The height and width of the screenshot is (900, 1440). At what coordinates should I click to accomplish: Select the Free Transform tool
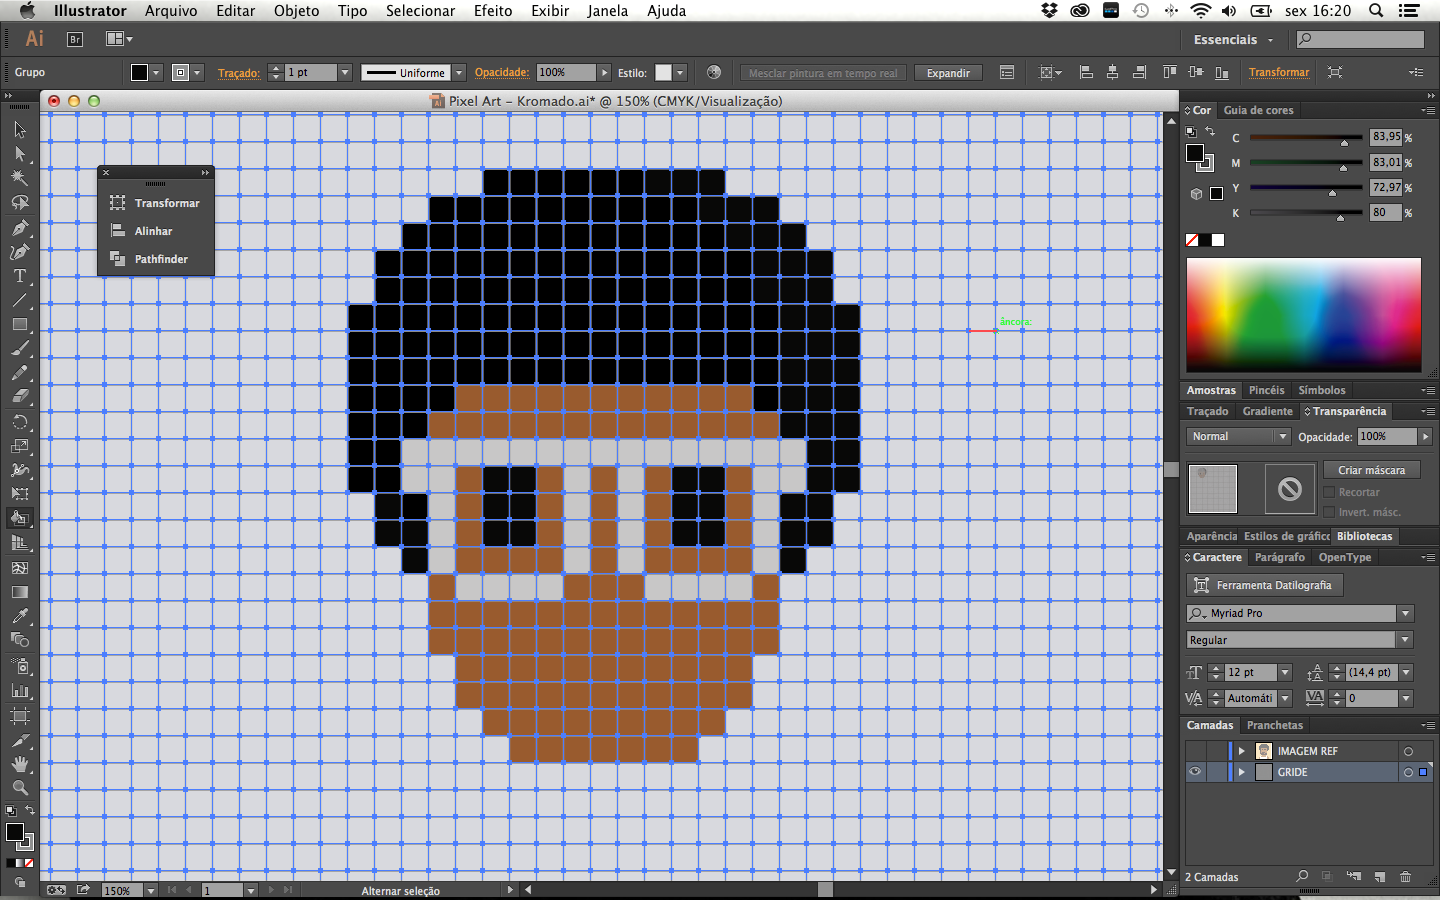click(x=20, y=494)
